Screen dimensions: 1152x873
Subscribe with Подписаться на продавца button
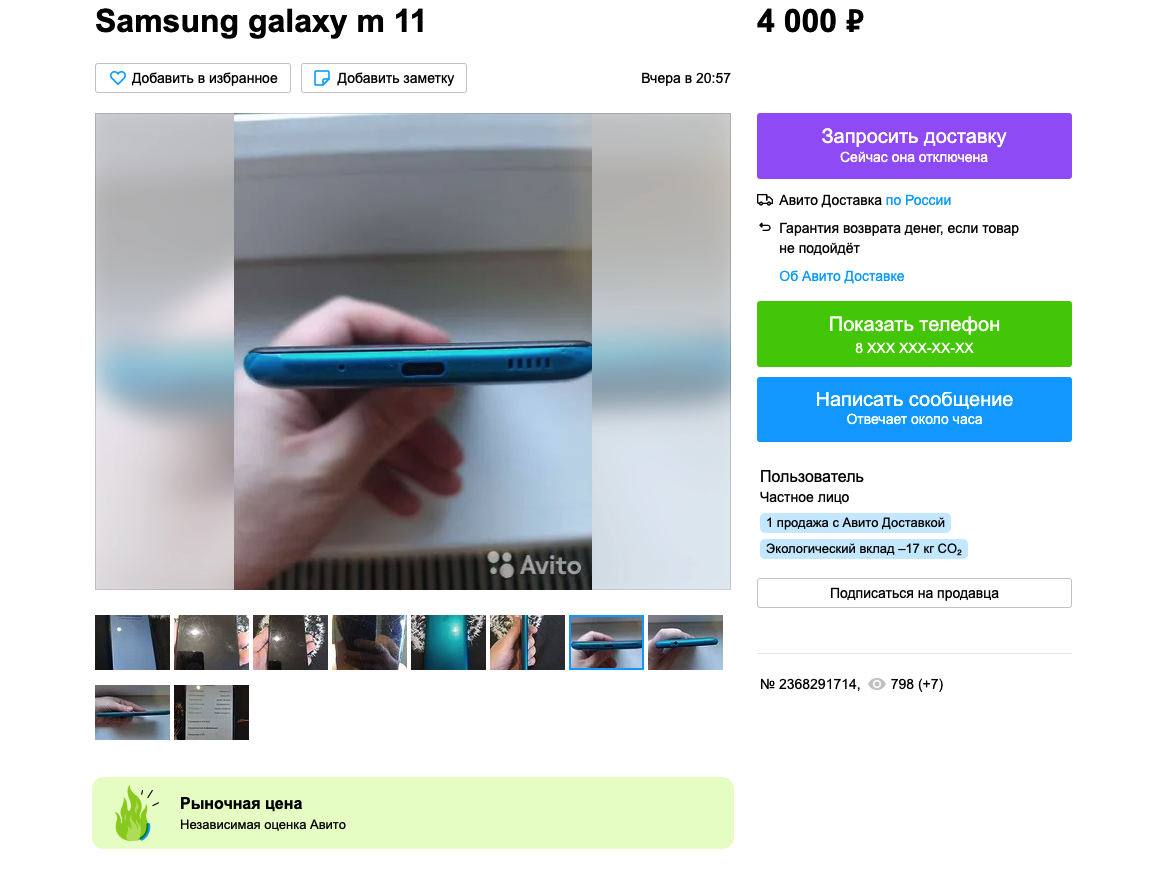[x=914, y=593]
